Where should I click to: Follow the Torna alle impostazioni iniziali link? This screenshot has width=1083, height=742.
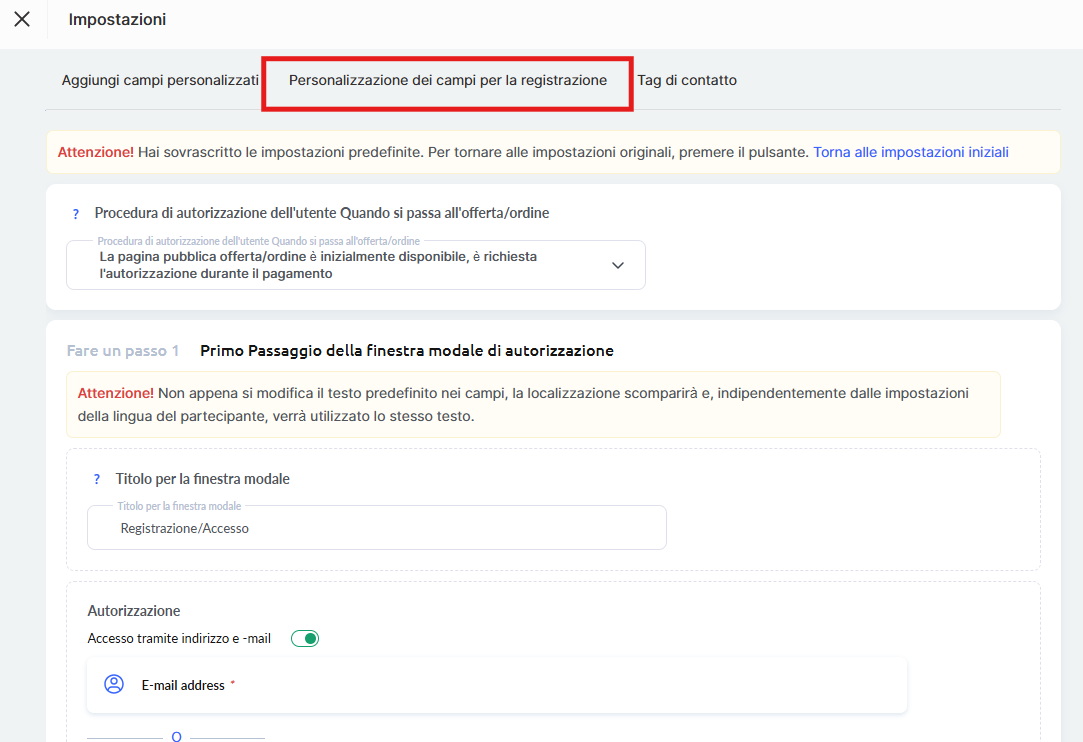(910, 153)
